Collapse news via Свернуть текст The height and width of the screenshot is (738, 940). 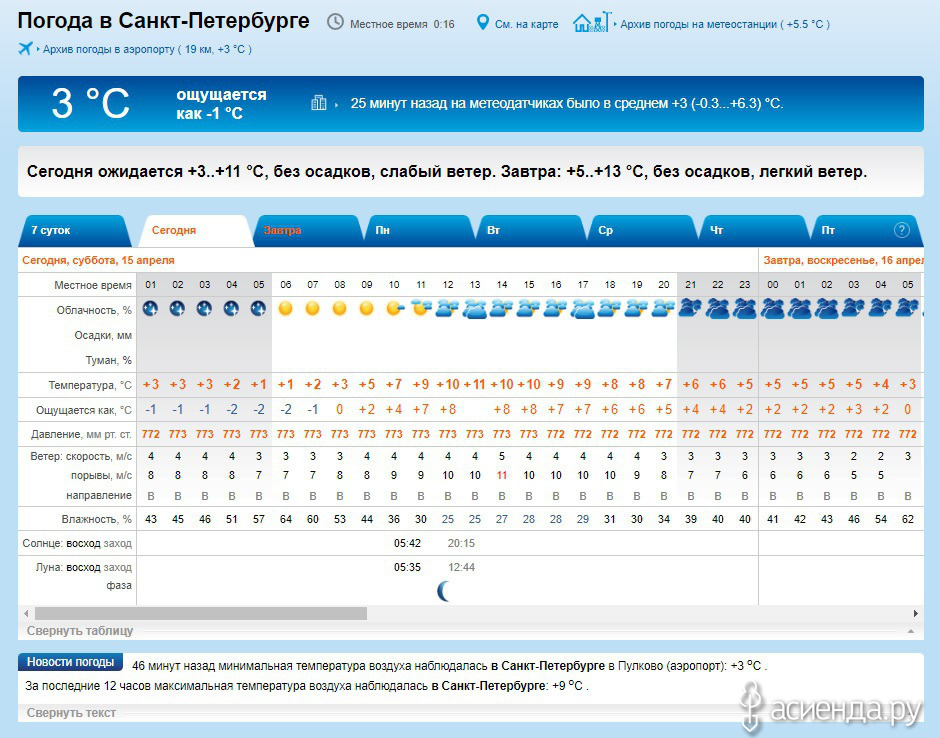[71, 713]
